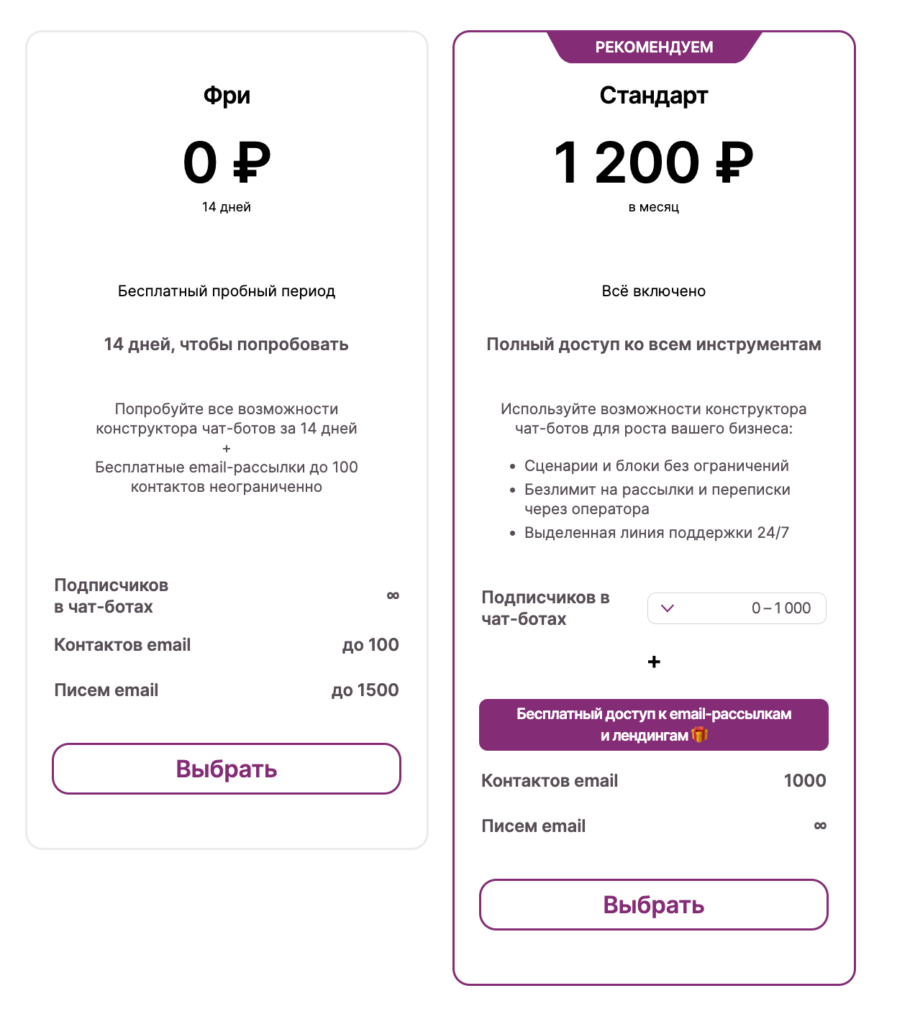Click Выбрать button in the Стандарт plan
Screen dimensions: 915x1024
(653, 905)
